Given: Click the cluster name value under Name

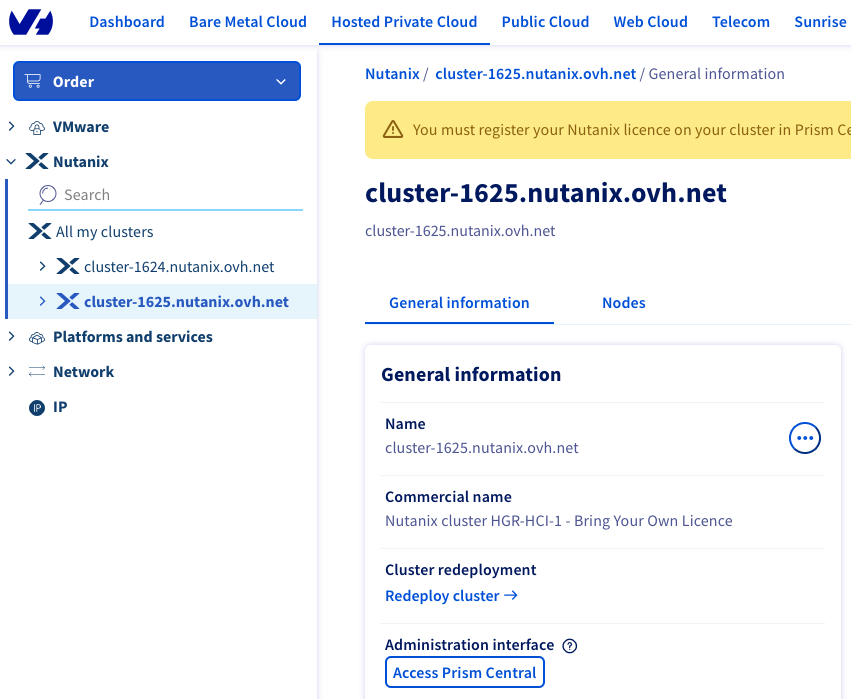Looking at the screenshot, I should coord(482,448).
